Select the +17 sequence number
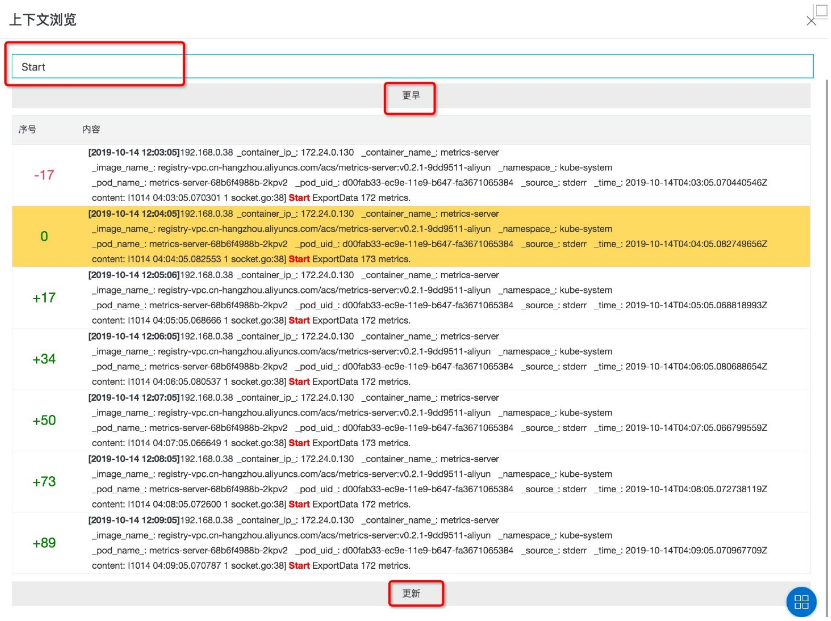Image resolution: width=831 pixels, height=621 pixels. [x=44, y=298]
